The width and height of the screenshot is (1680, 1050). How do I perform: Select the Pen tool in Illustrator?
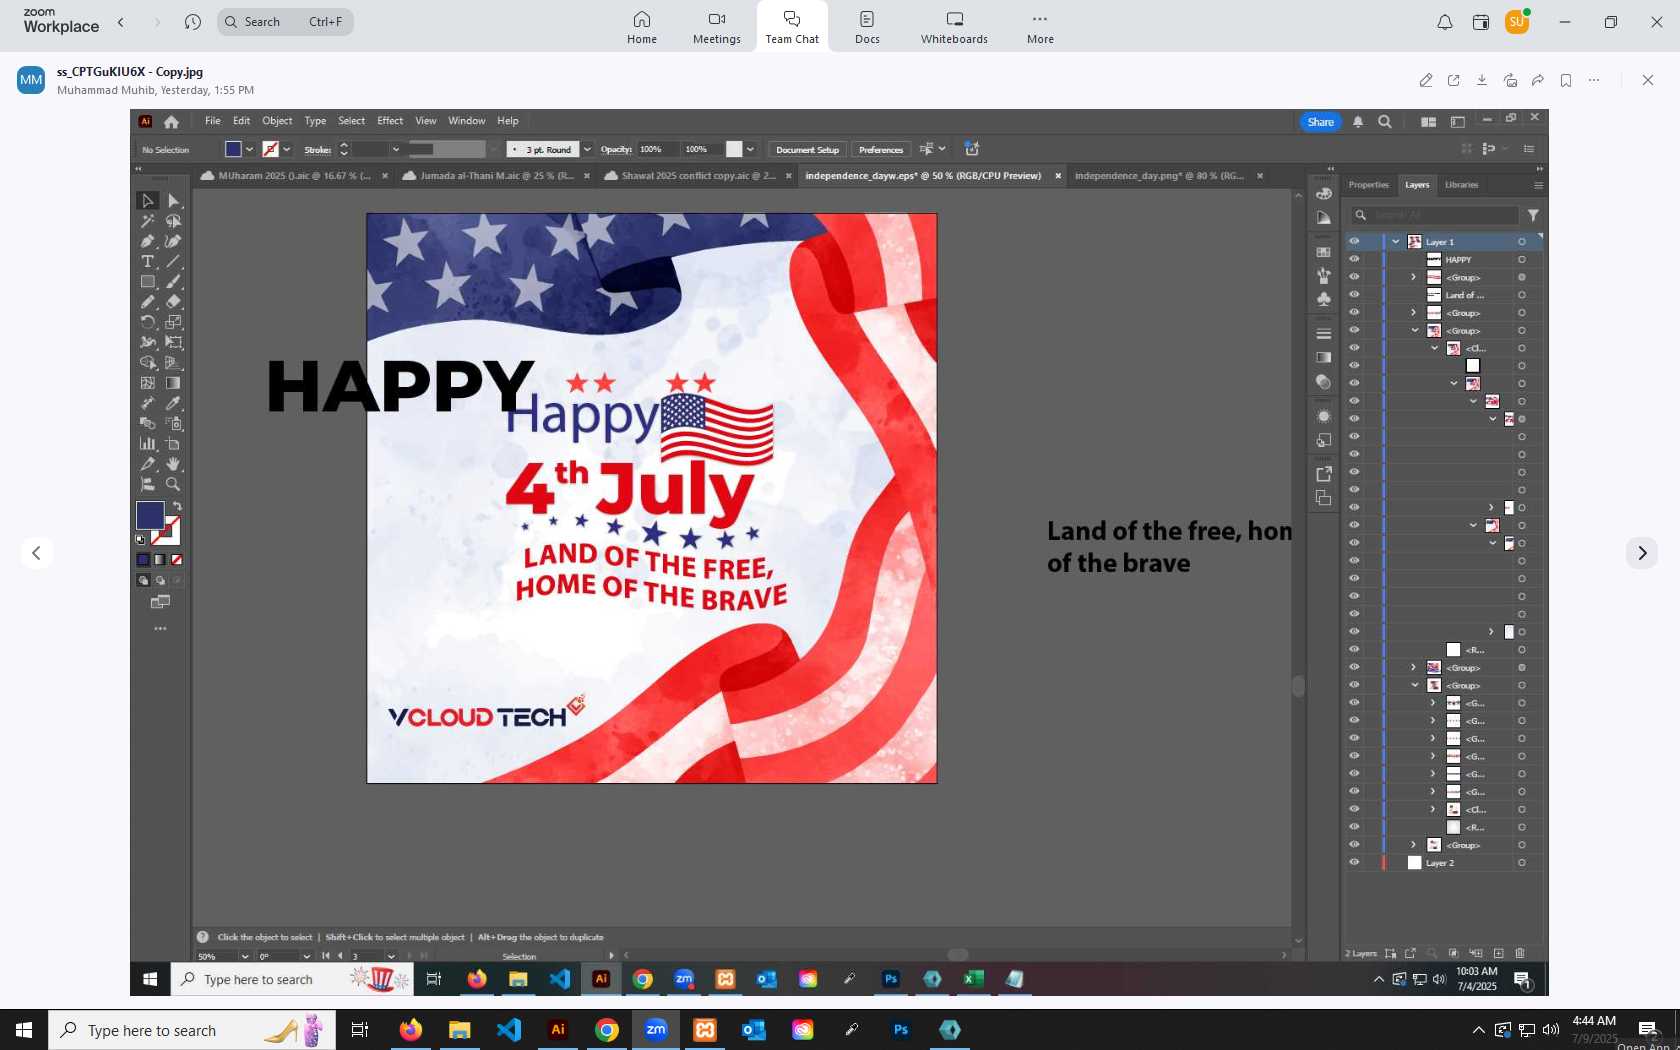pos(148,241)
